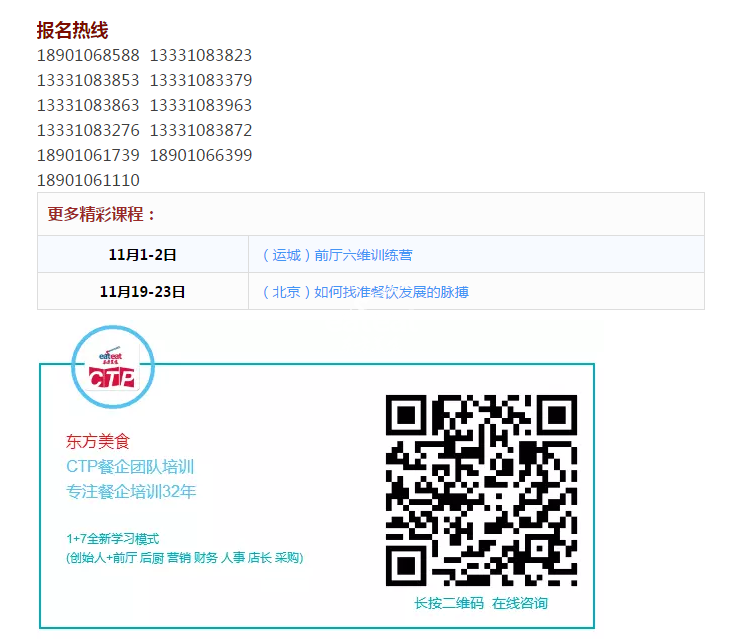Click phone number 18901061739
744x639 pixels.
[x=88, y=155]
